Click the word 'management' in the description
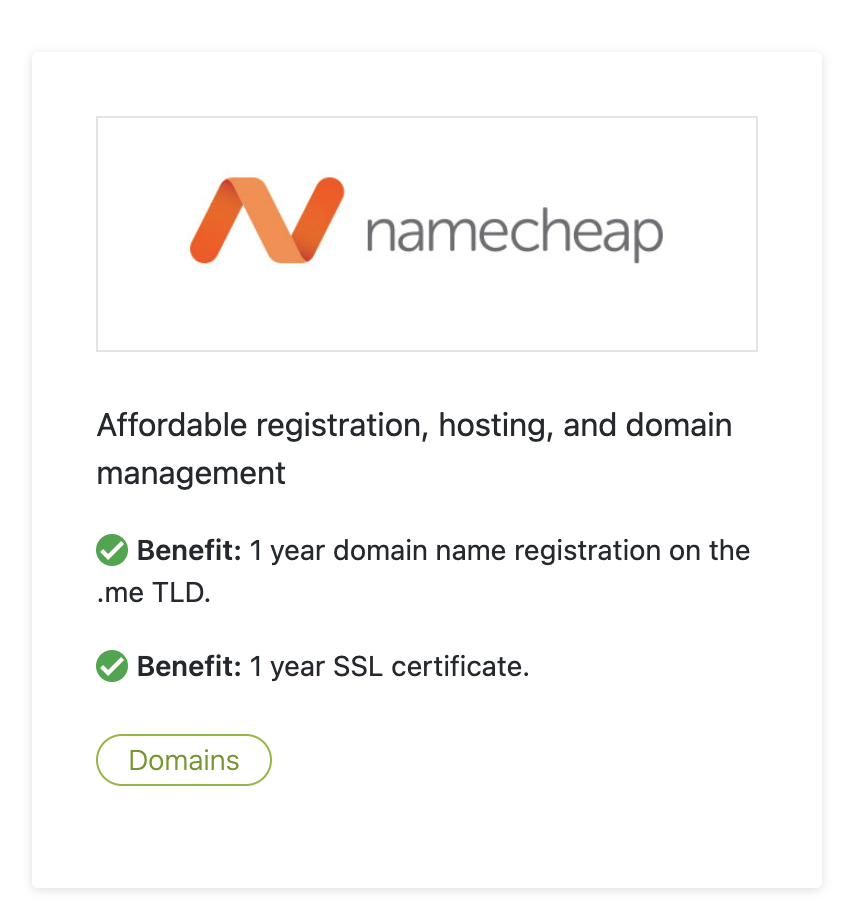Viewport: 852px width, 920px height. pos(191,474)
